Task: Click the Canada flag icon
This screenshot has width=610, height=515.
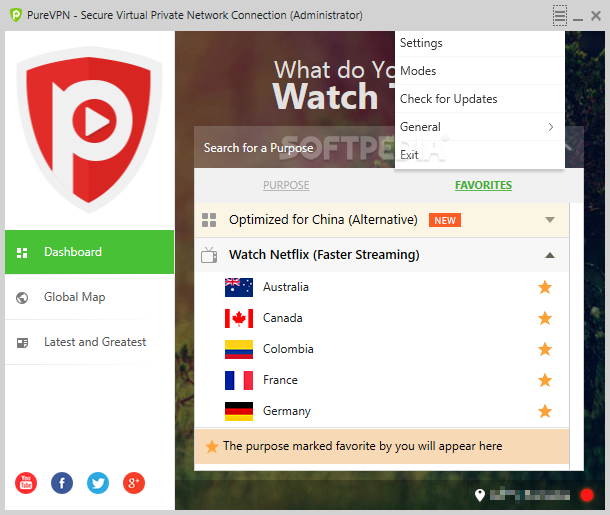Action: [x=239, y=319]
